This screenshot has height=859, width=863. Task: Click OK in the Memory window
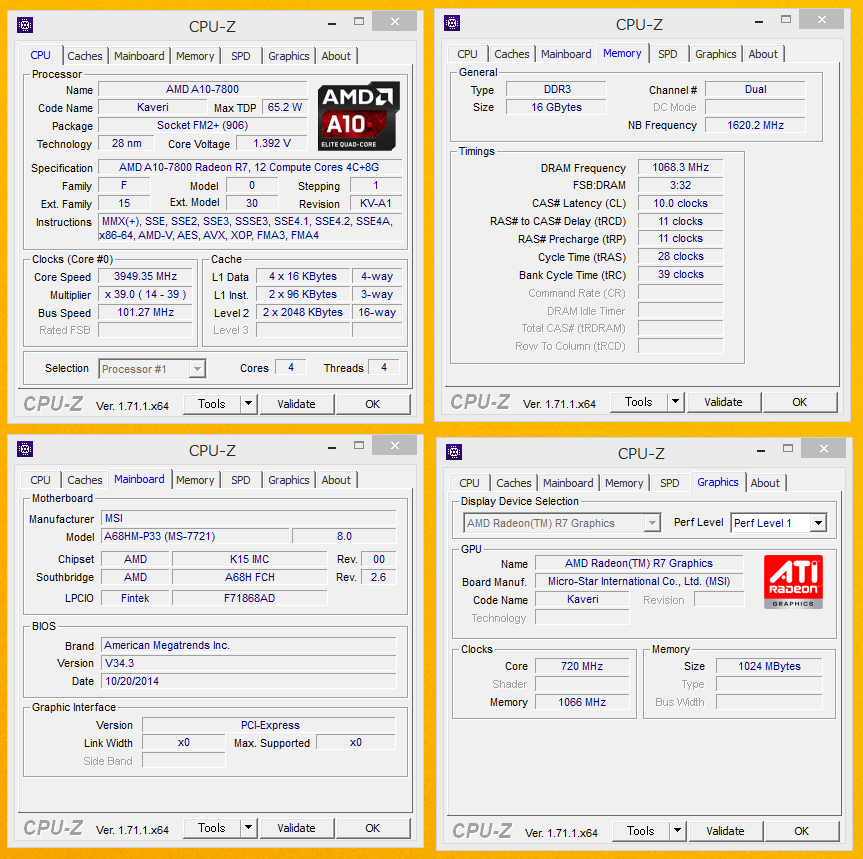tap(800, 402)
